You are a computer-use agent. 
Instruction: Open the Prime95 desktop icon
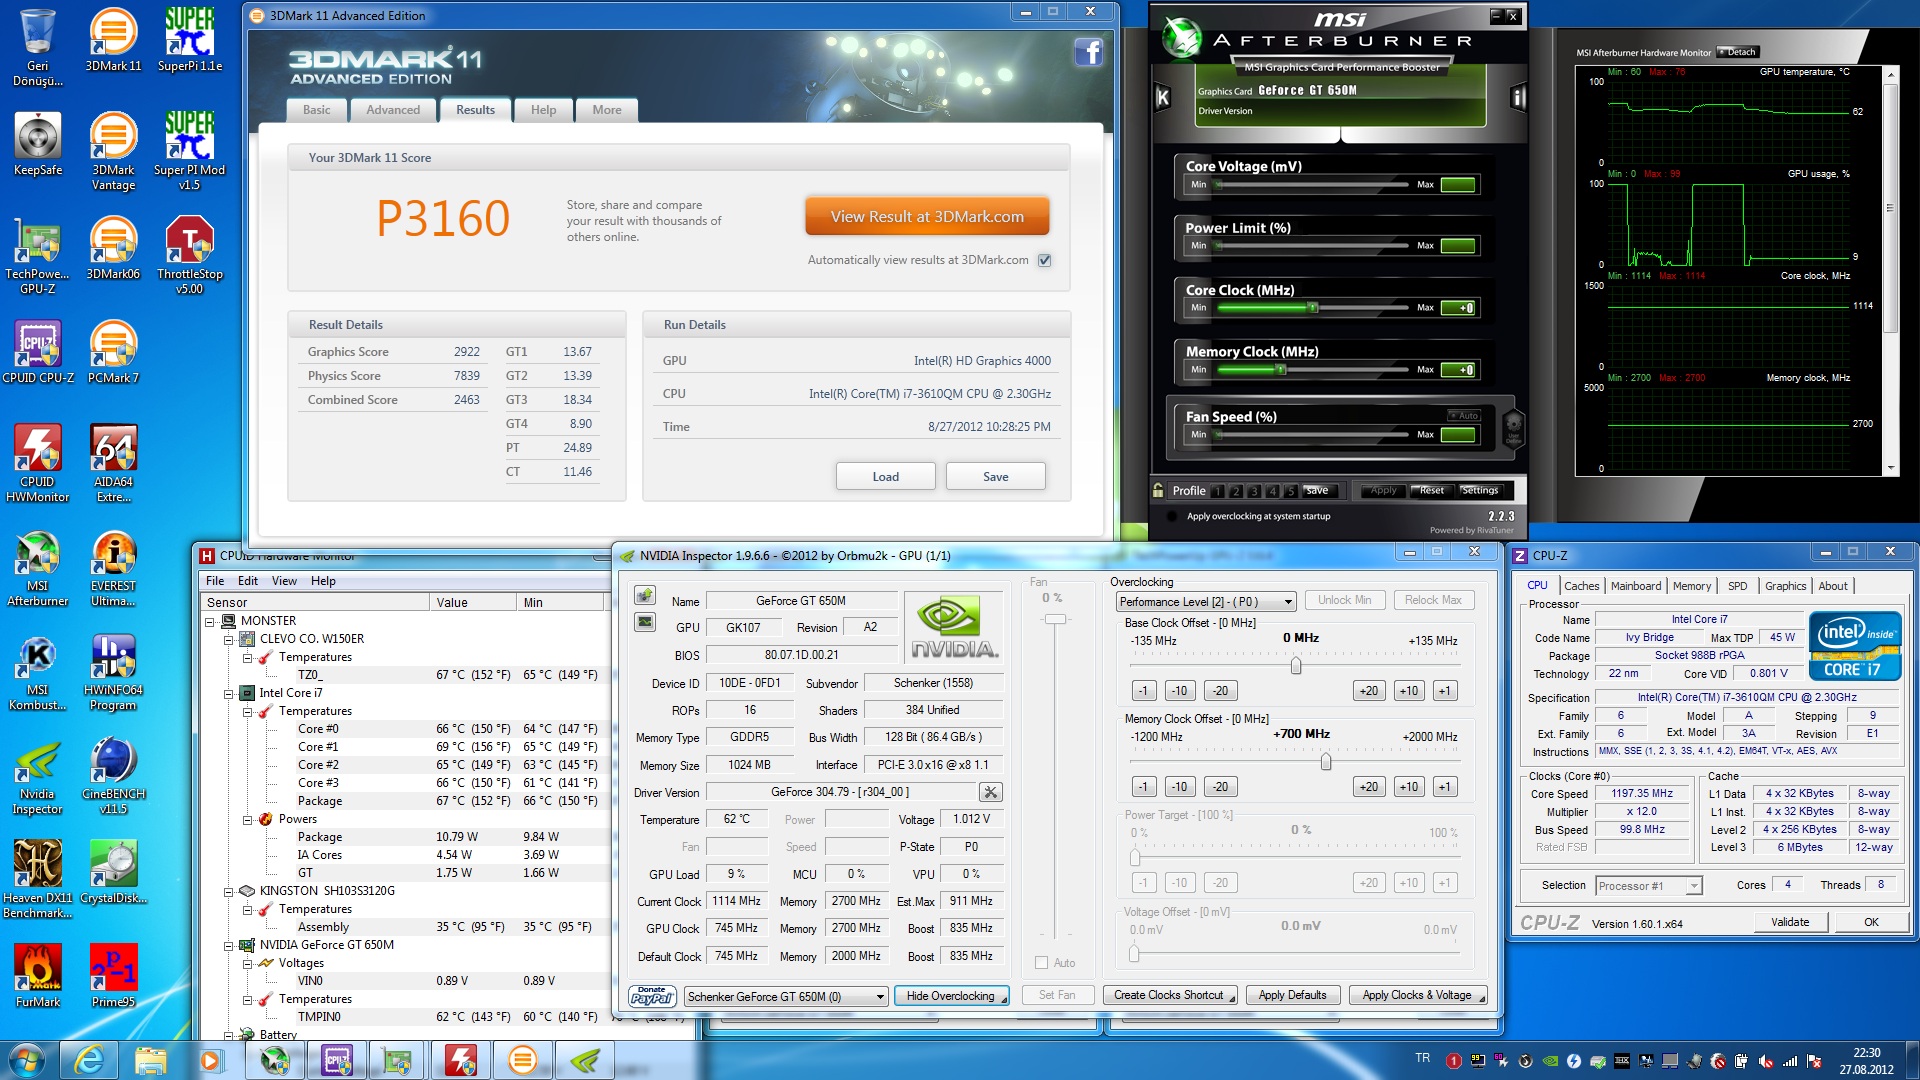coord(113,976)
